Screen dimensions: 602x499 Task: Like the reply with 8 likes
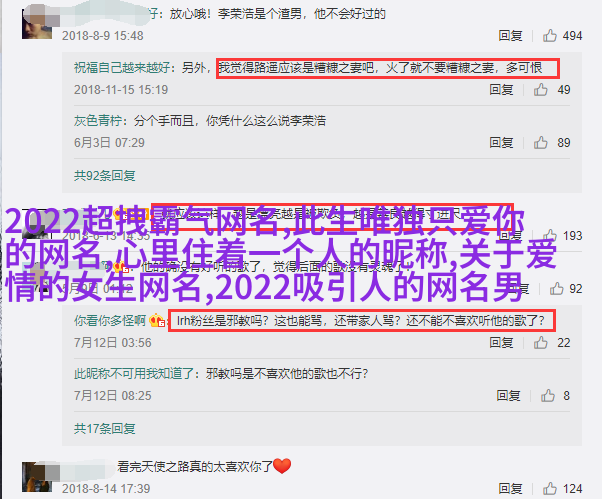547,395
